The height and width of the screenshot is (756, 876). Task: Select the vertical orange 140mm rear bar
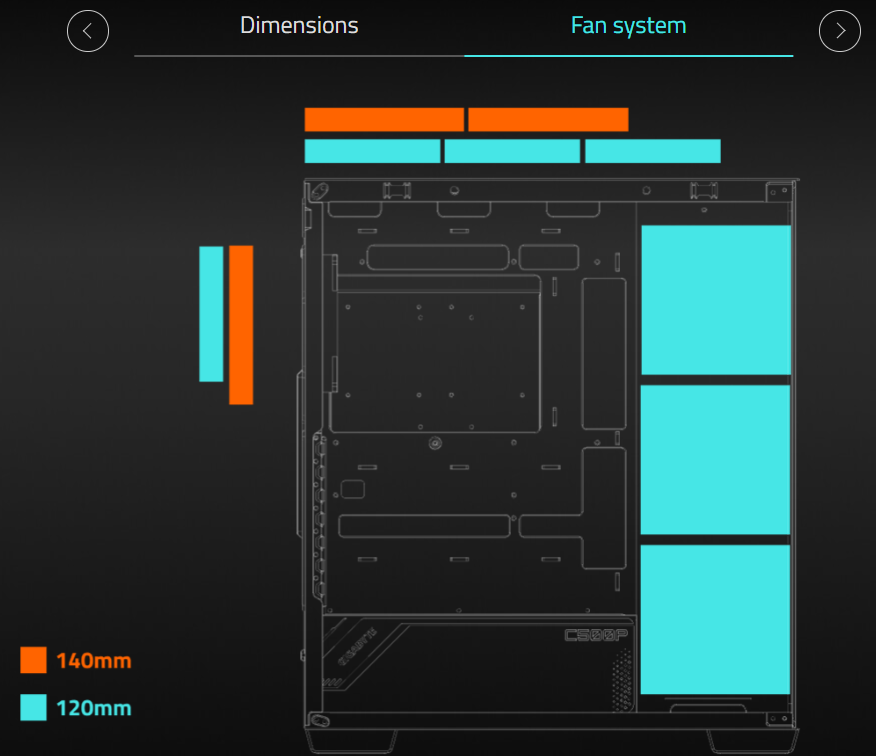coord(241,325)
